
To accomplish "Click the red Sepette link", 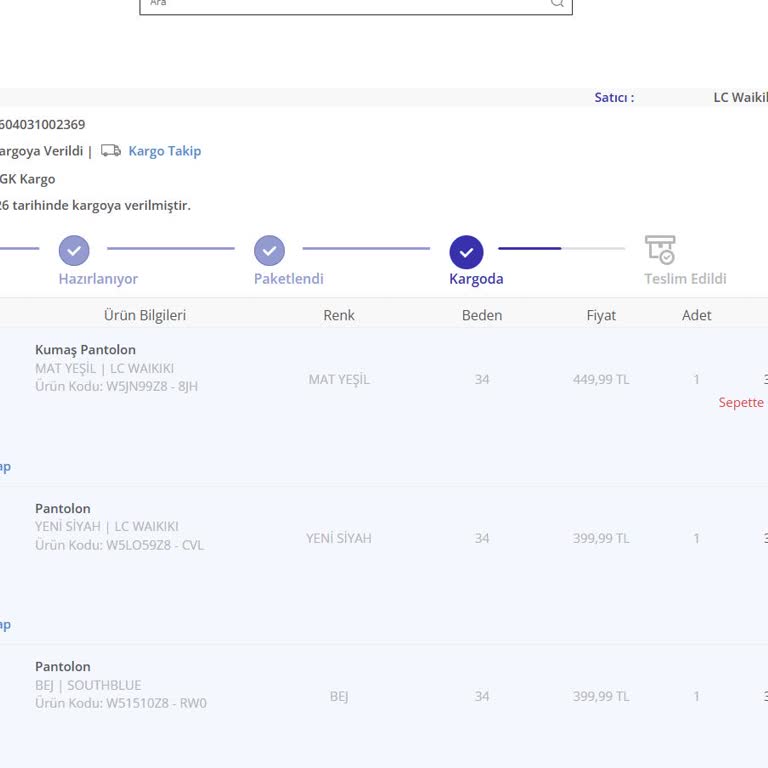I will point(741,402).
